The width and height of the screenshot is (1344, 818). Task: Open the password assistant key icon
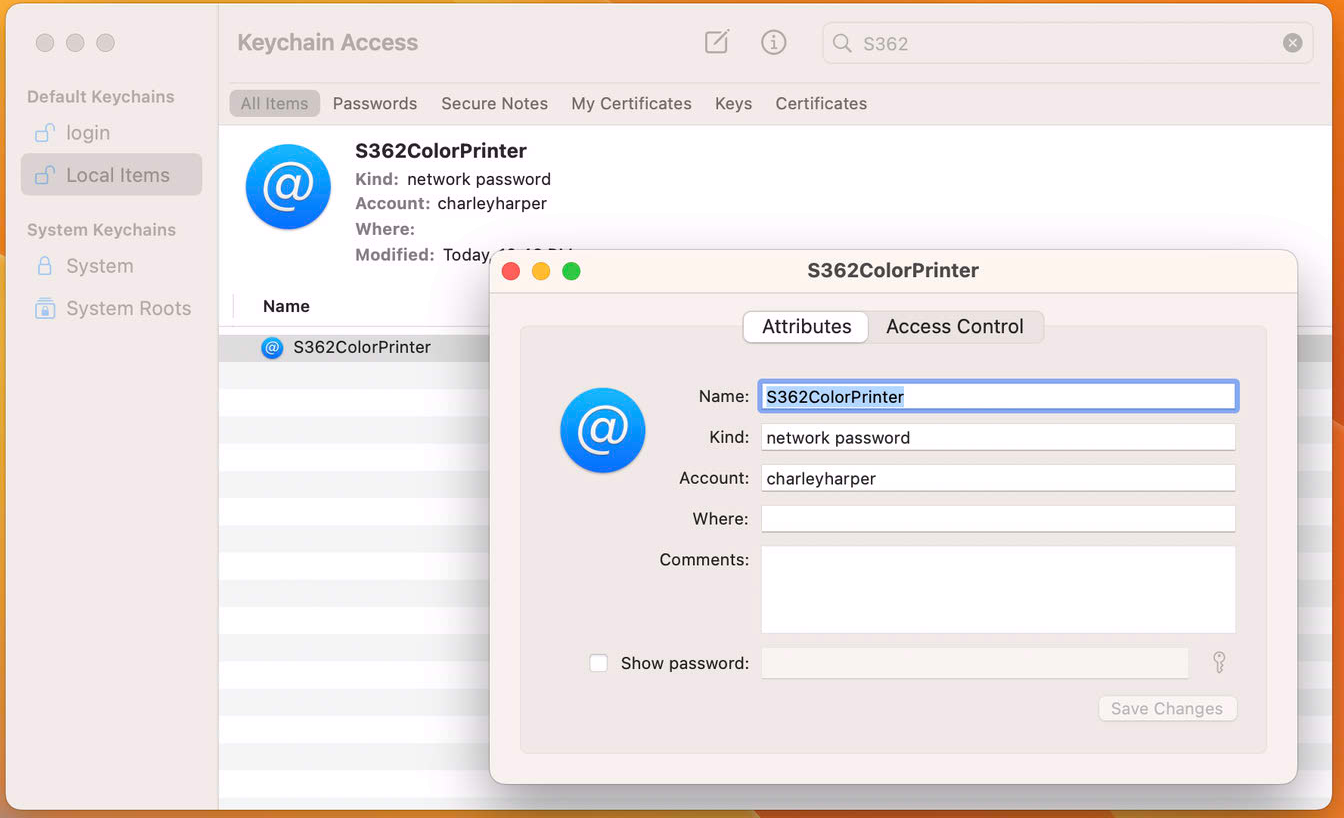[x=1219, y=662]
